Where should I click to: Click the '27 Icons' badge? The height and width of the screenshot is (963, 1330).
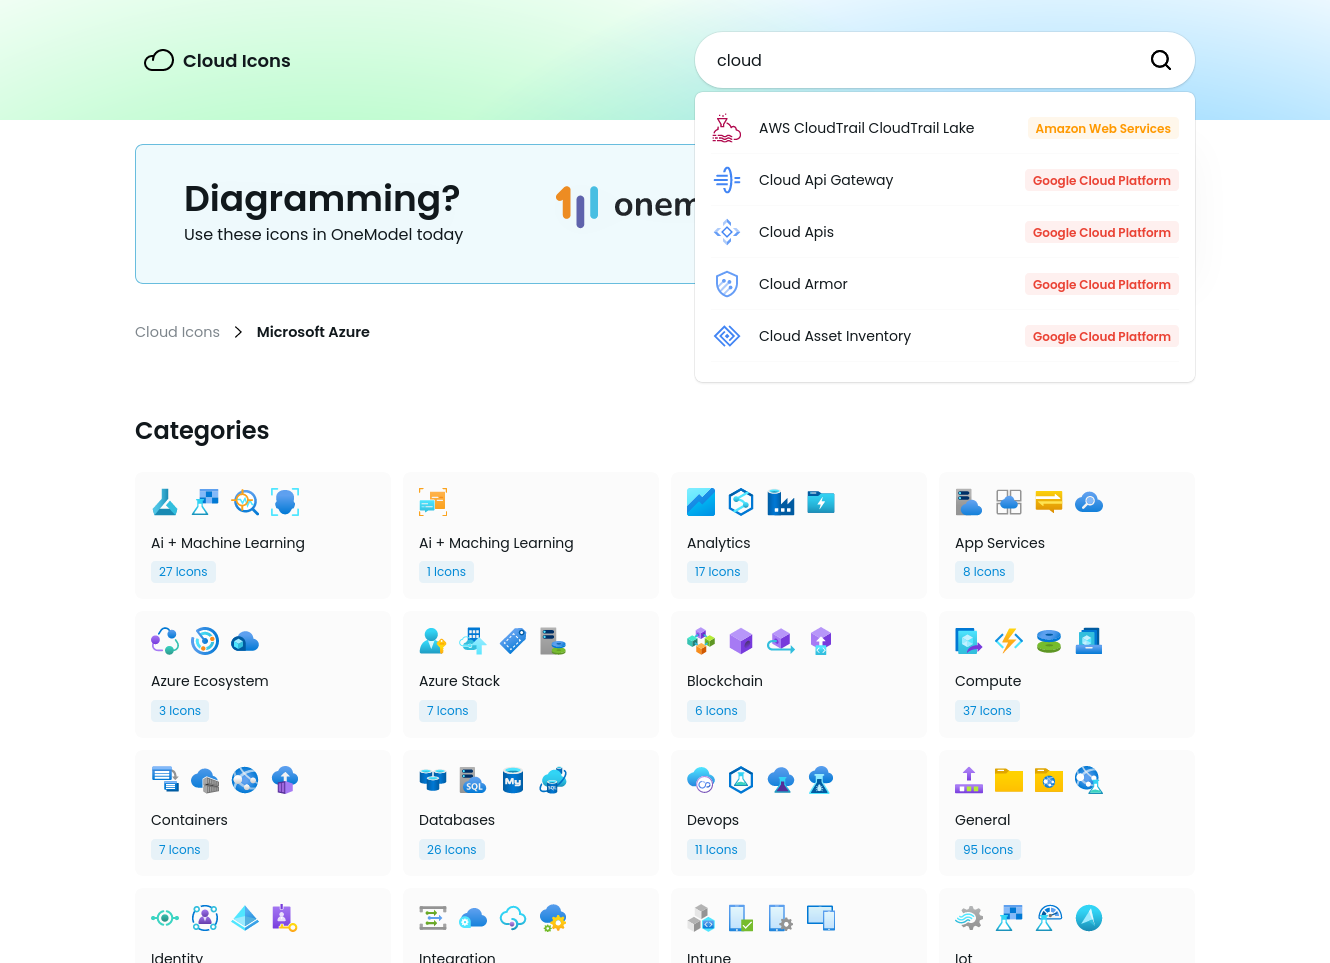click(183, 572)
